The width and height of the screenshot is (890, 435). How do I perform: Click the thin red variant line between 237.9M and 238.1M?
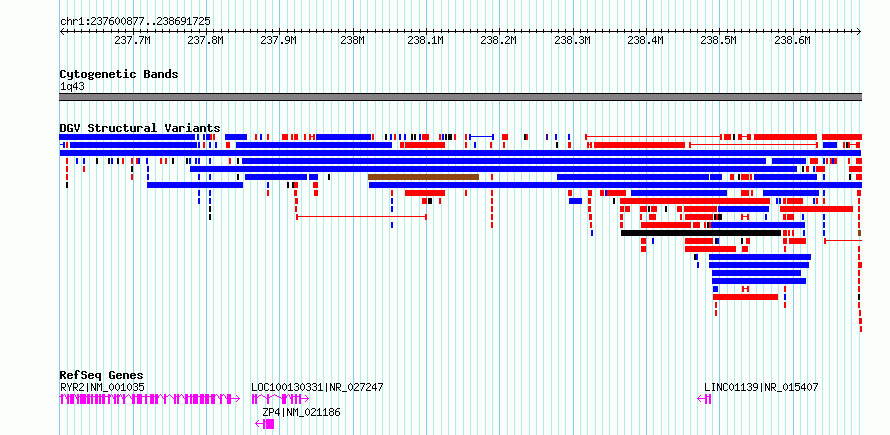(x=361, y=216)
